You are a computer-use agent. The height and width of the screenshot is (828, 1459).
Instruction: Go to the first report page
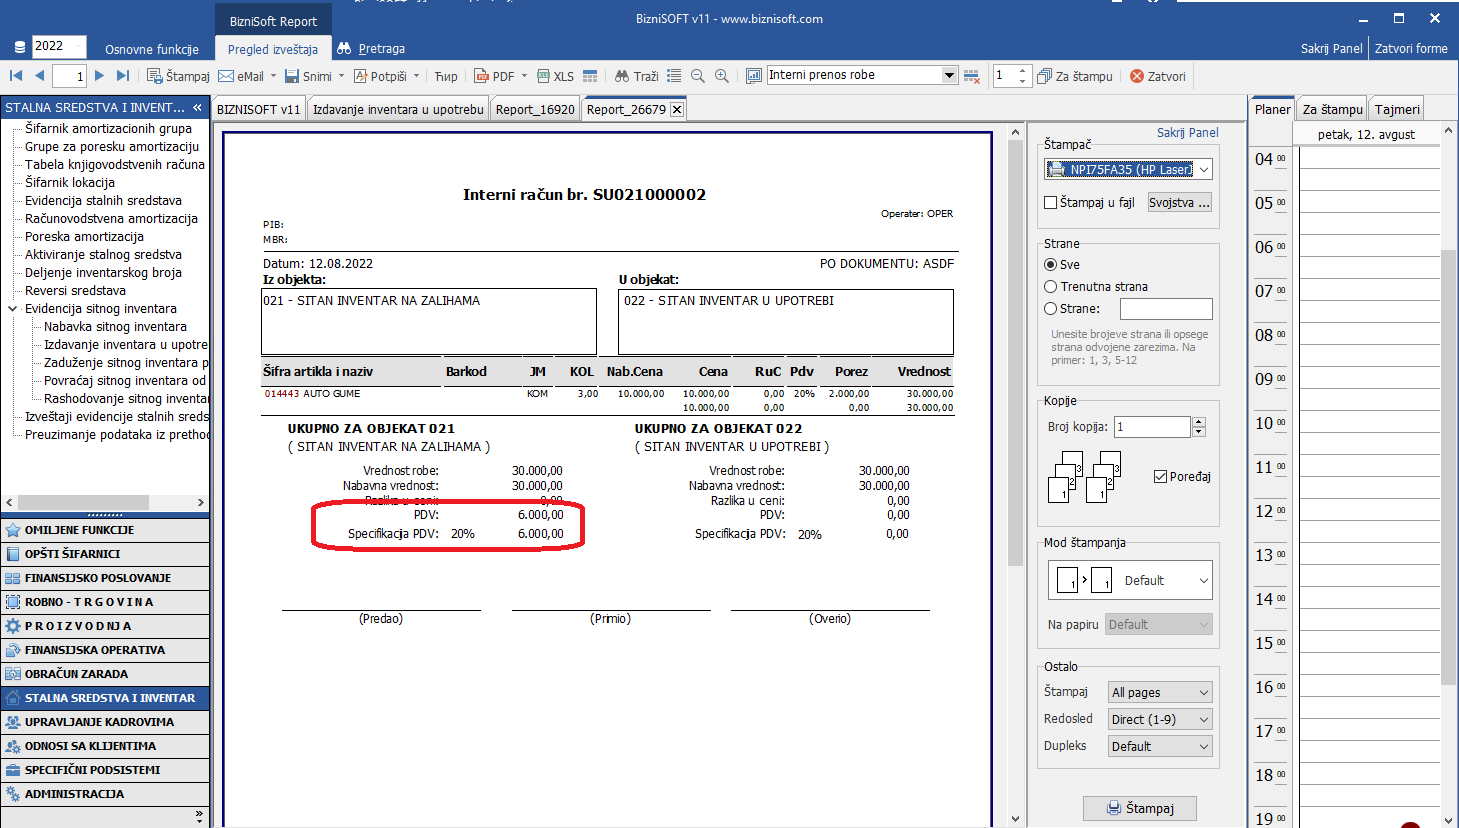tap(16, 76)
